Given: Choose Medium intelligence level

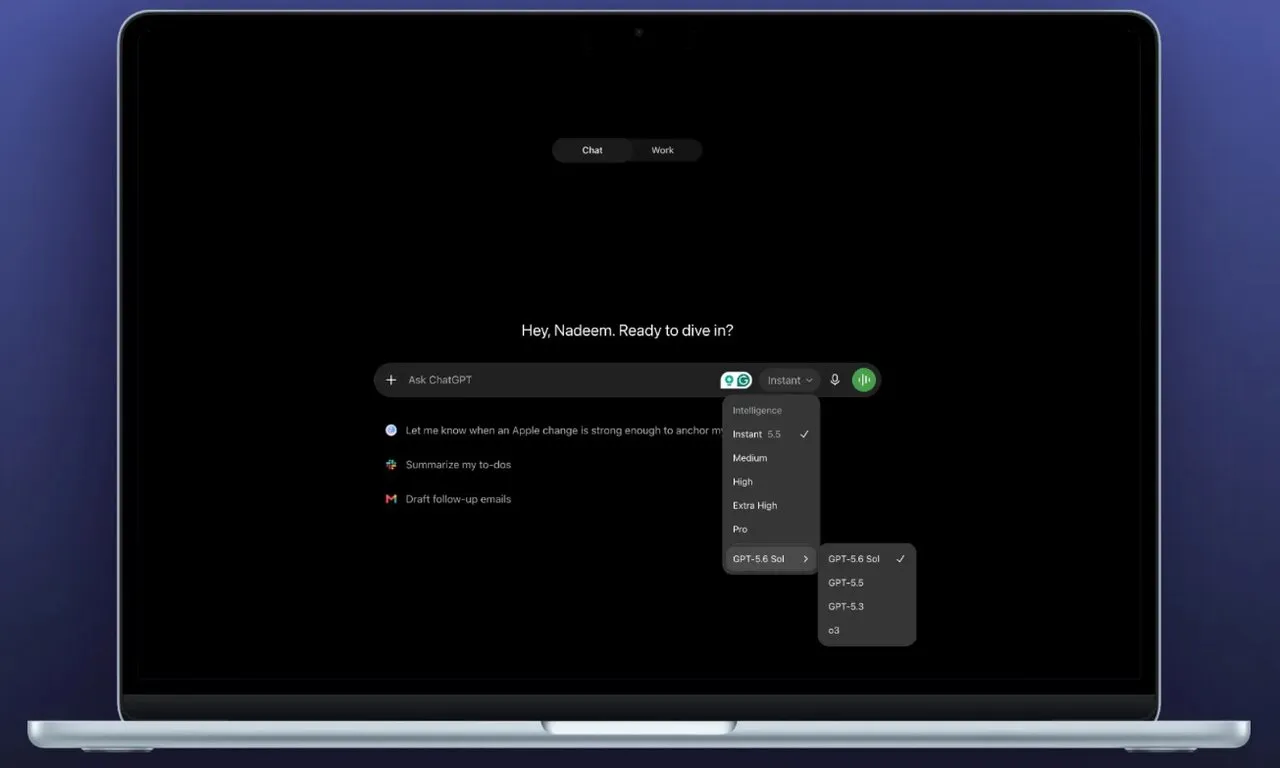Looking at the screenshot, I should pyautogui.click(x=771, y=458).
